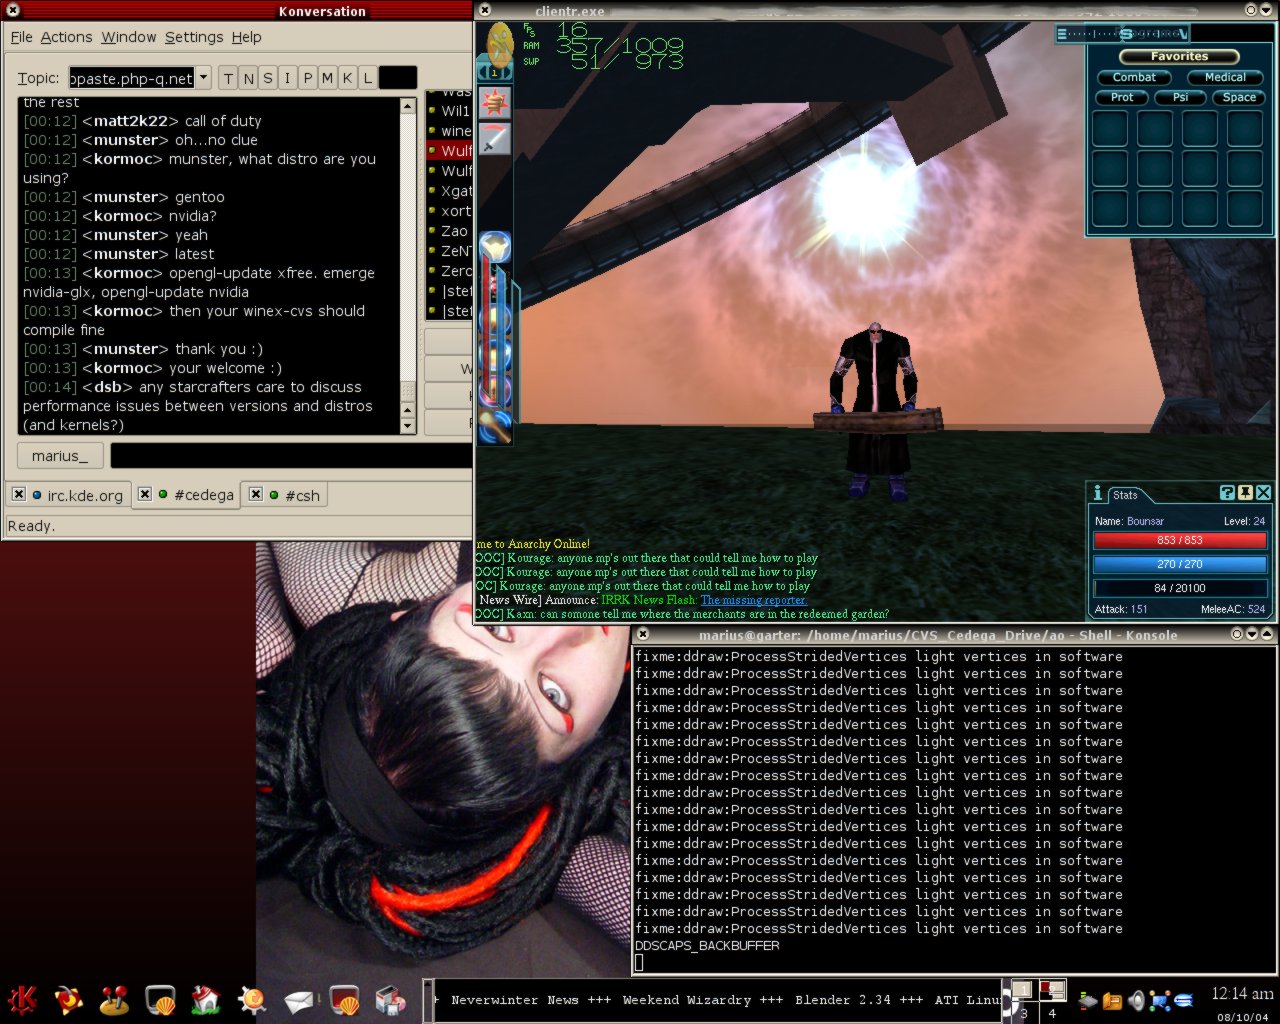Toggle the I channel mode button
Image resolution: width=1280 pixels, height=1024 pixels.
(288, 78)
